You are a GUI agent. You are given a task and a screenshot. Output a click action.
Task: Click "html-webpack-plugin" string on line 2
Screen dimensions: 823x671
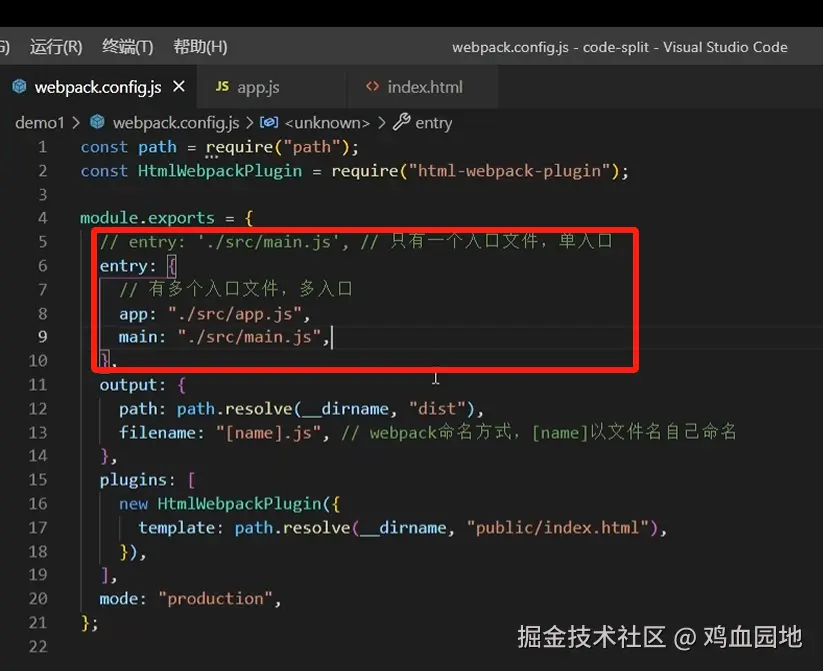click(509, 171)
